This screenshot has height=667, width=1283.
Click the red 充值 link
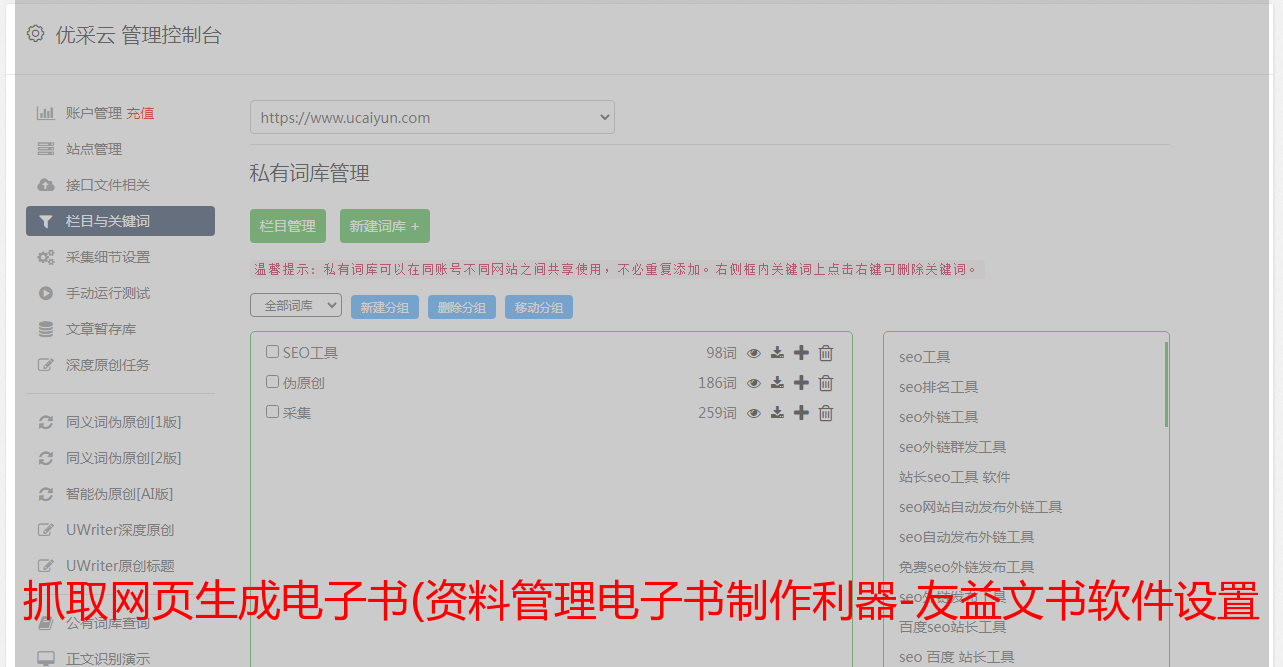tap(140, 113)
